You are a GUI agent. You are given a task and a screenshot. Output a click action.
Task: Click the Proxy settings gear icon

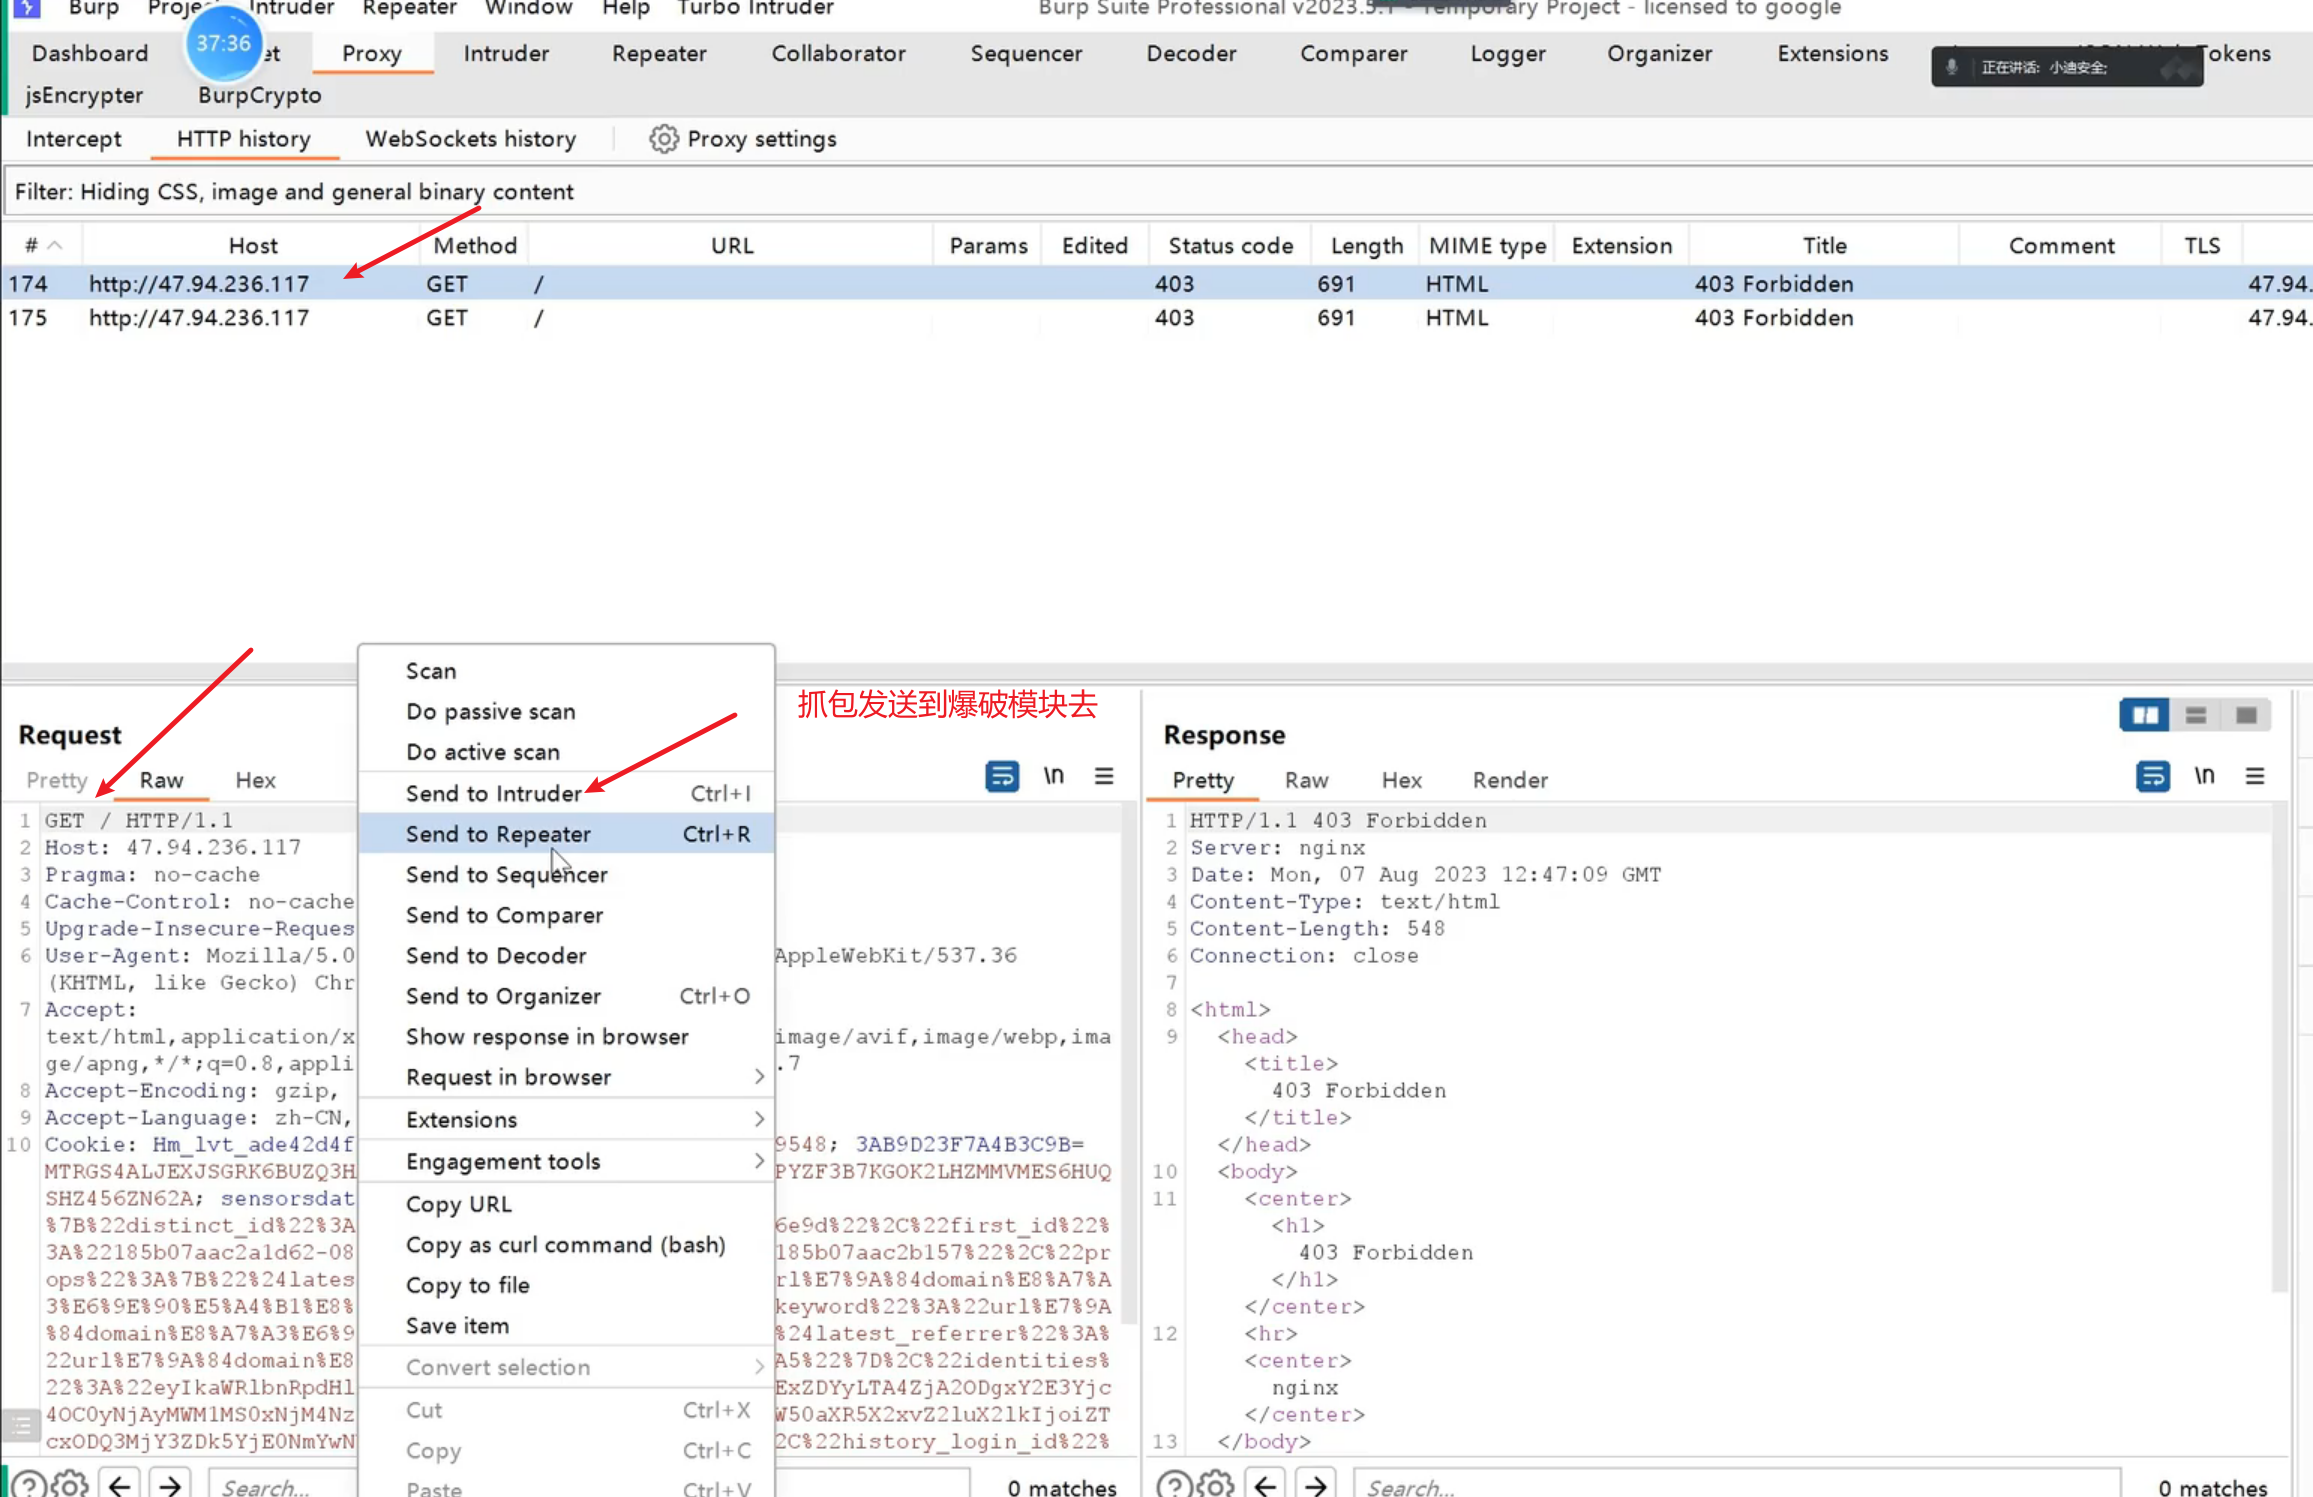click(x=663, y=139)
